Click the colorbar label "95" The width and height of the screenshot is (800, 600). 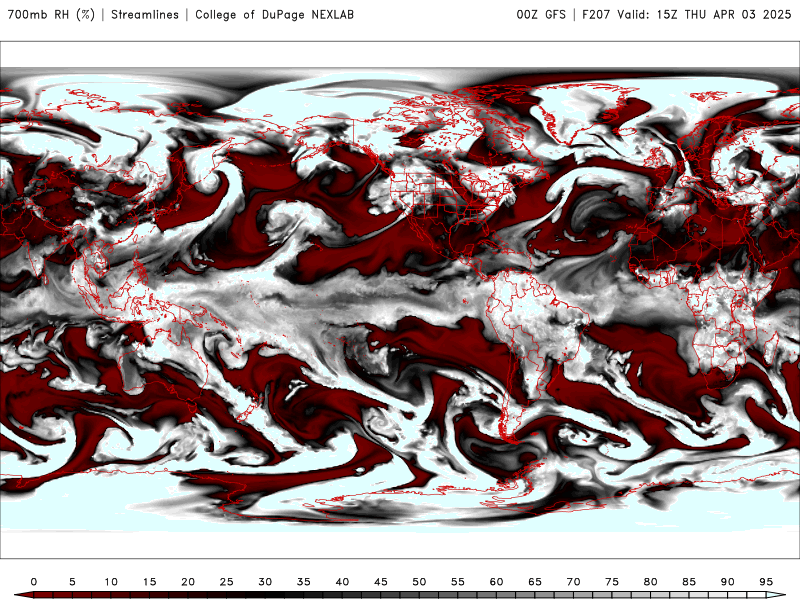click(766, 582)
